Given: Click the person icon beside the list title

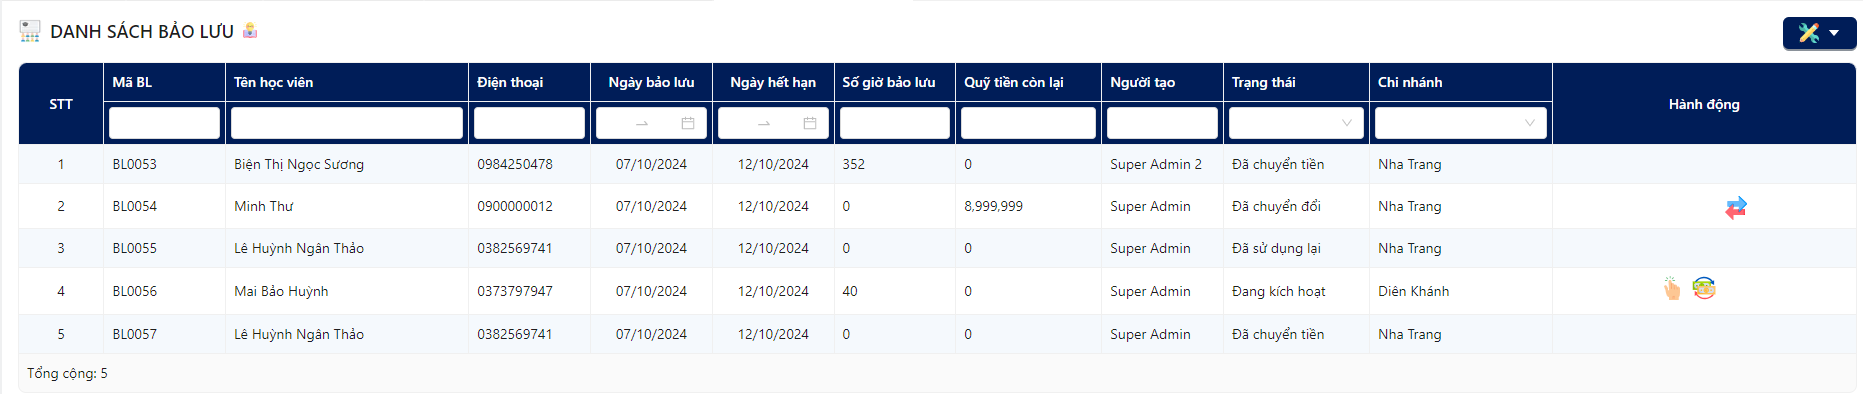Looking at the screenshot, I should click(x=250, y=30).
